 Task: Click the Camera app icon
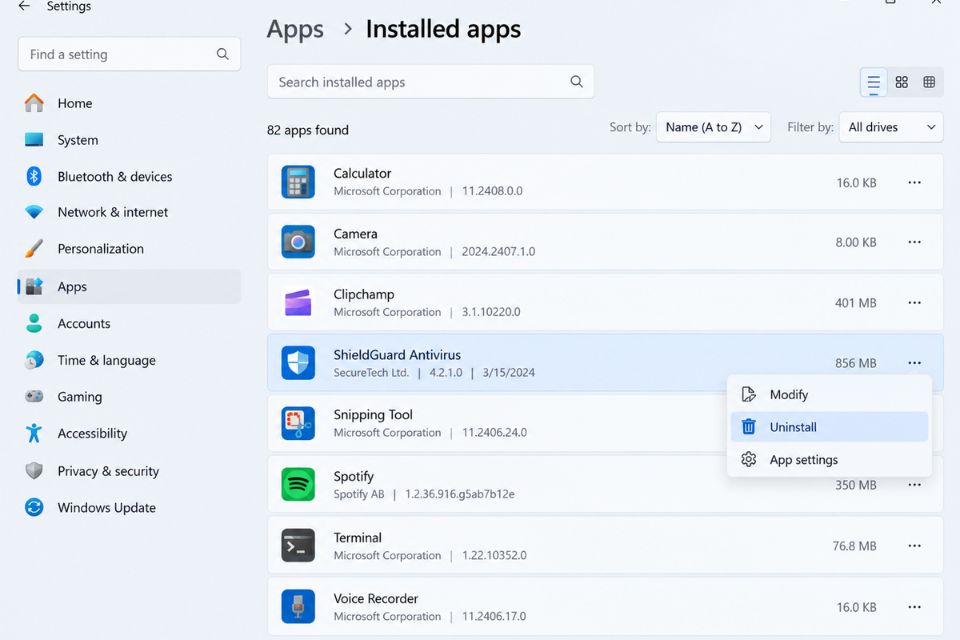pyautogui.click(x=298, y=242)
